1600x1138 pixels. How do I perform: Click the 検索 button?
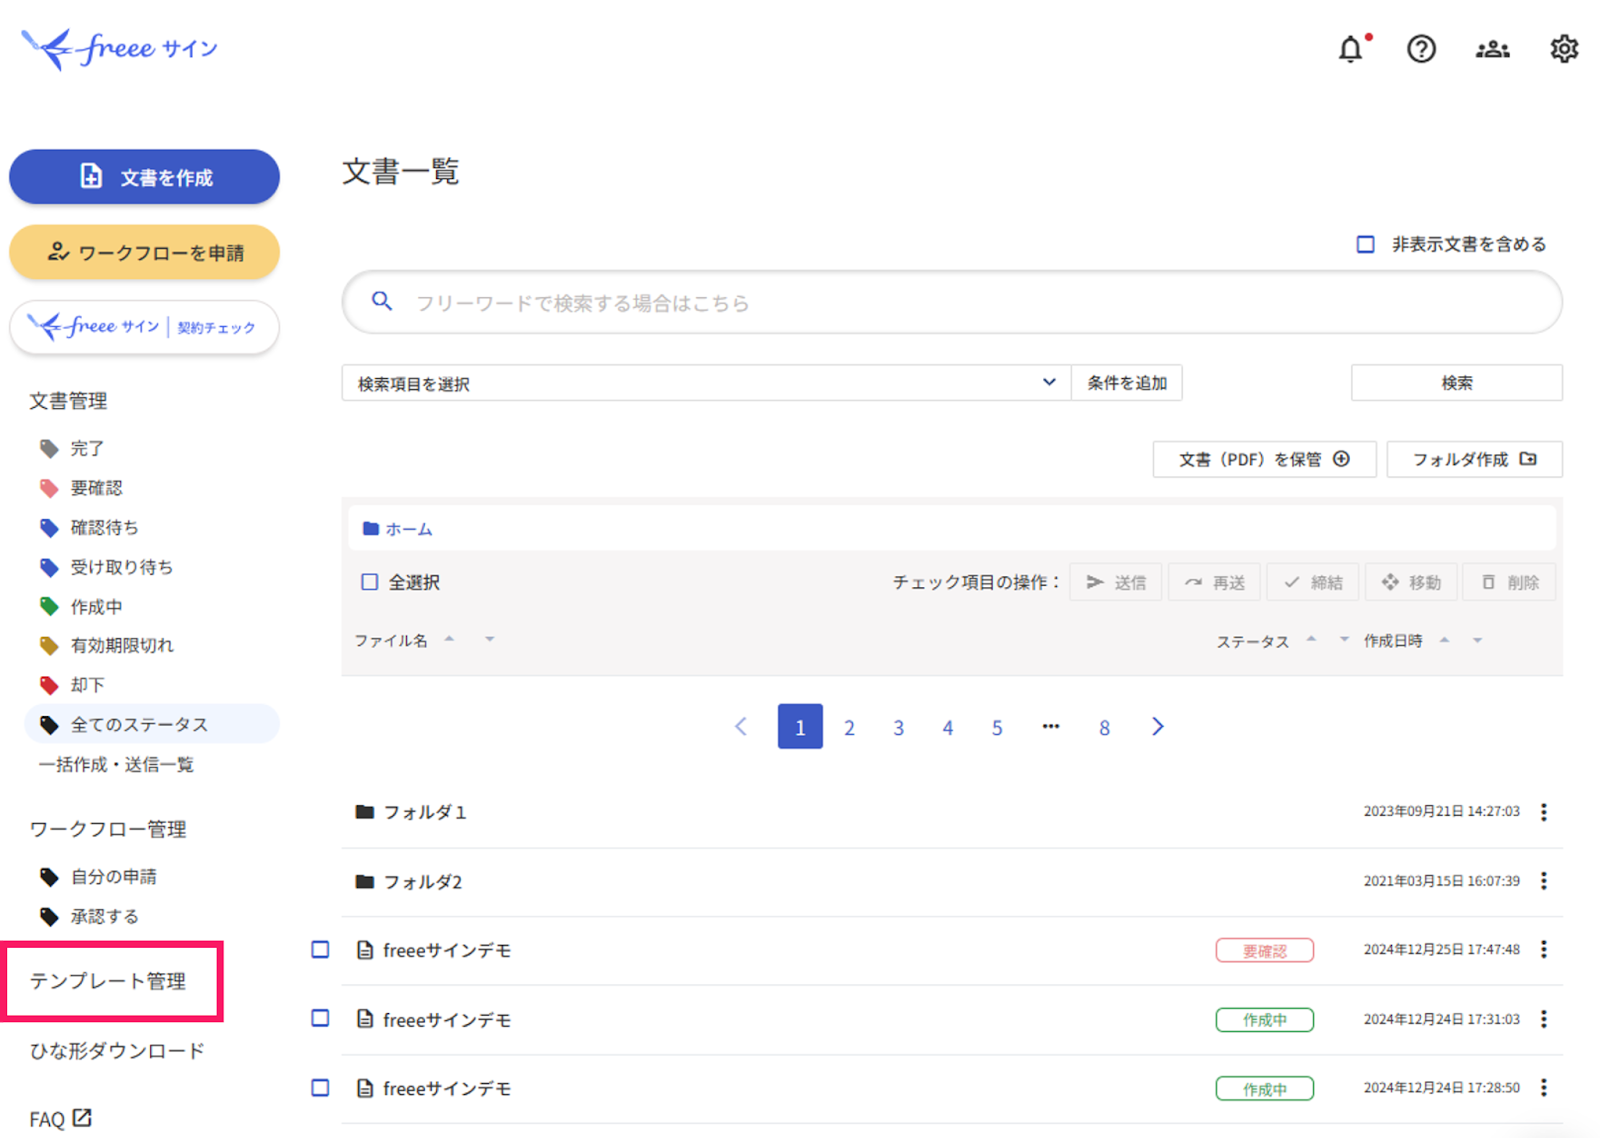click(1456, 383)
